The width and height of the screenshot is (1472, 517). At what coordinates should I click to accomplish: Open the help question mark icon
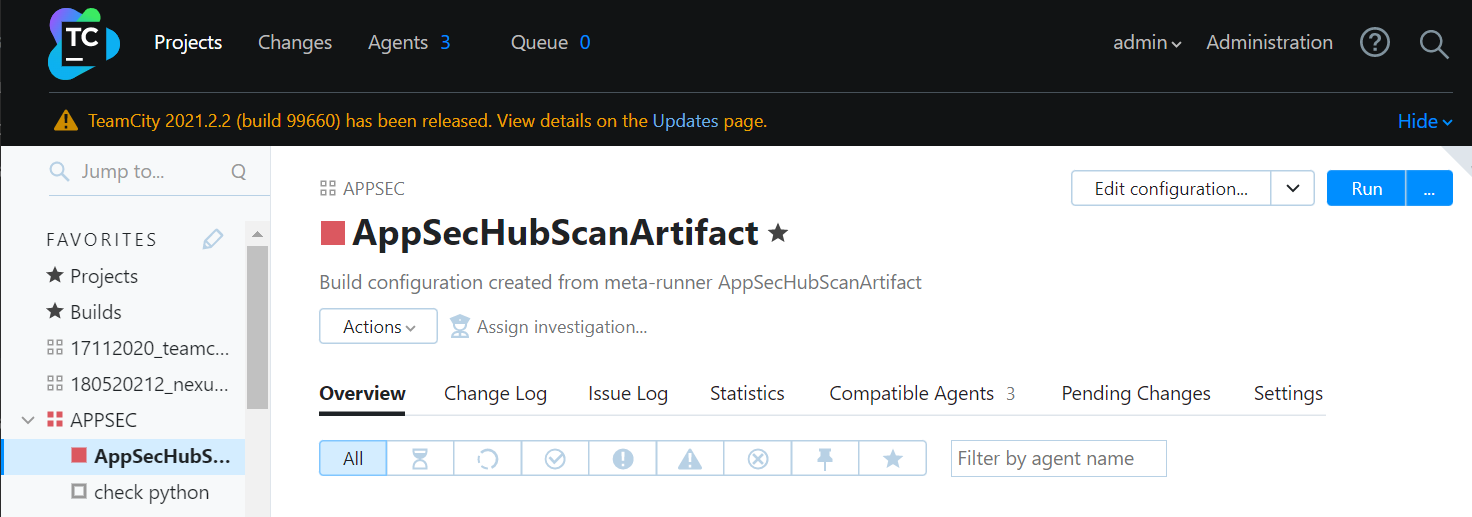[x=1375, y=43]
